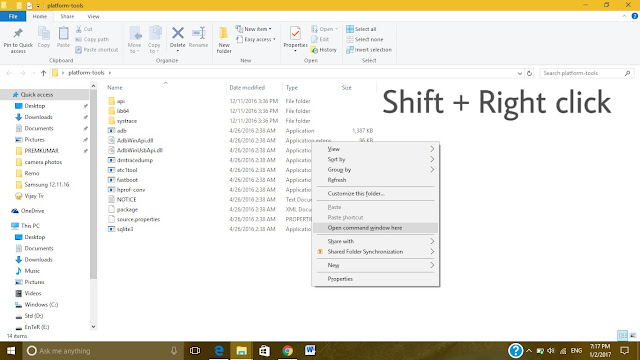Switch to large icons view in the status bar

633,336
